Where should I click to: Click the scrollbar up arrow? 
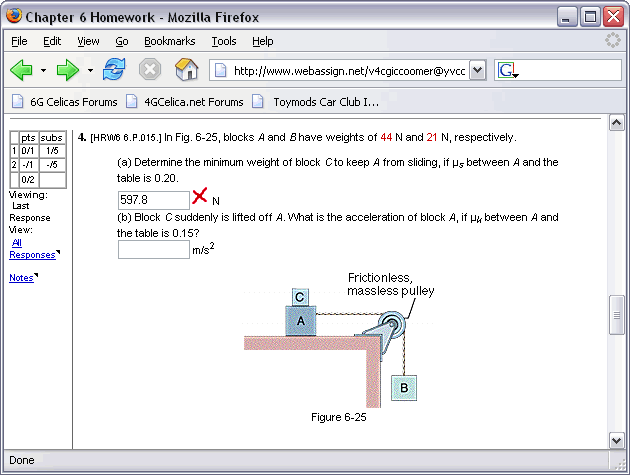coord(616,123)
